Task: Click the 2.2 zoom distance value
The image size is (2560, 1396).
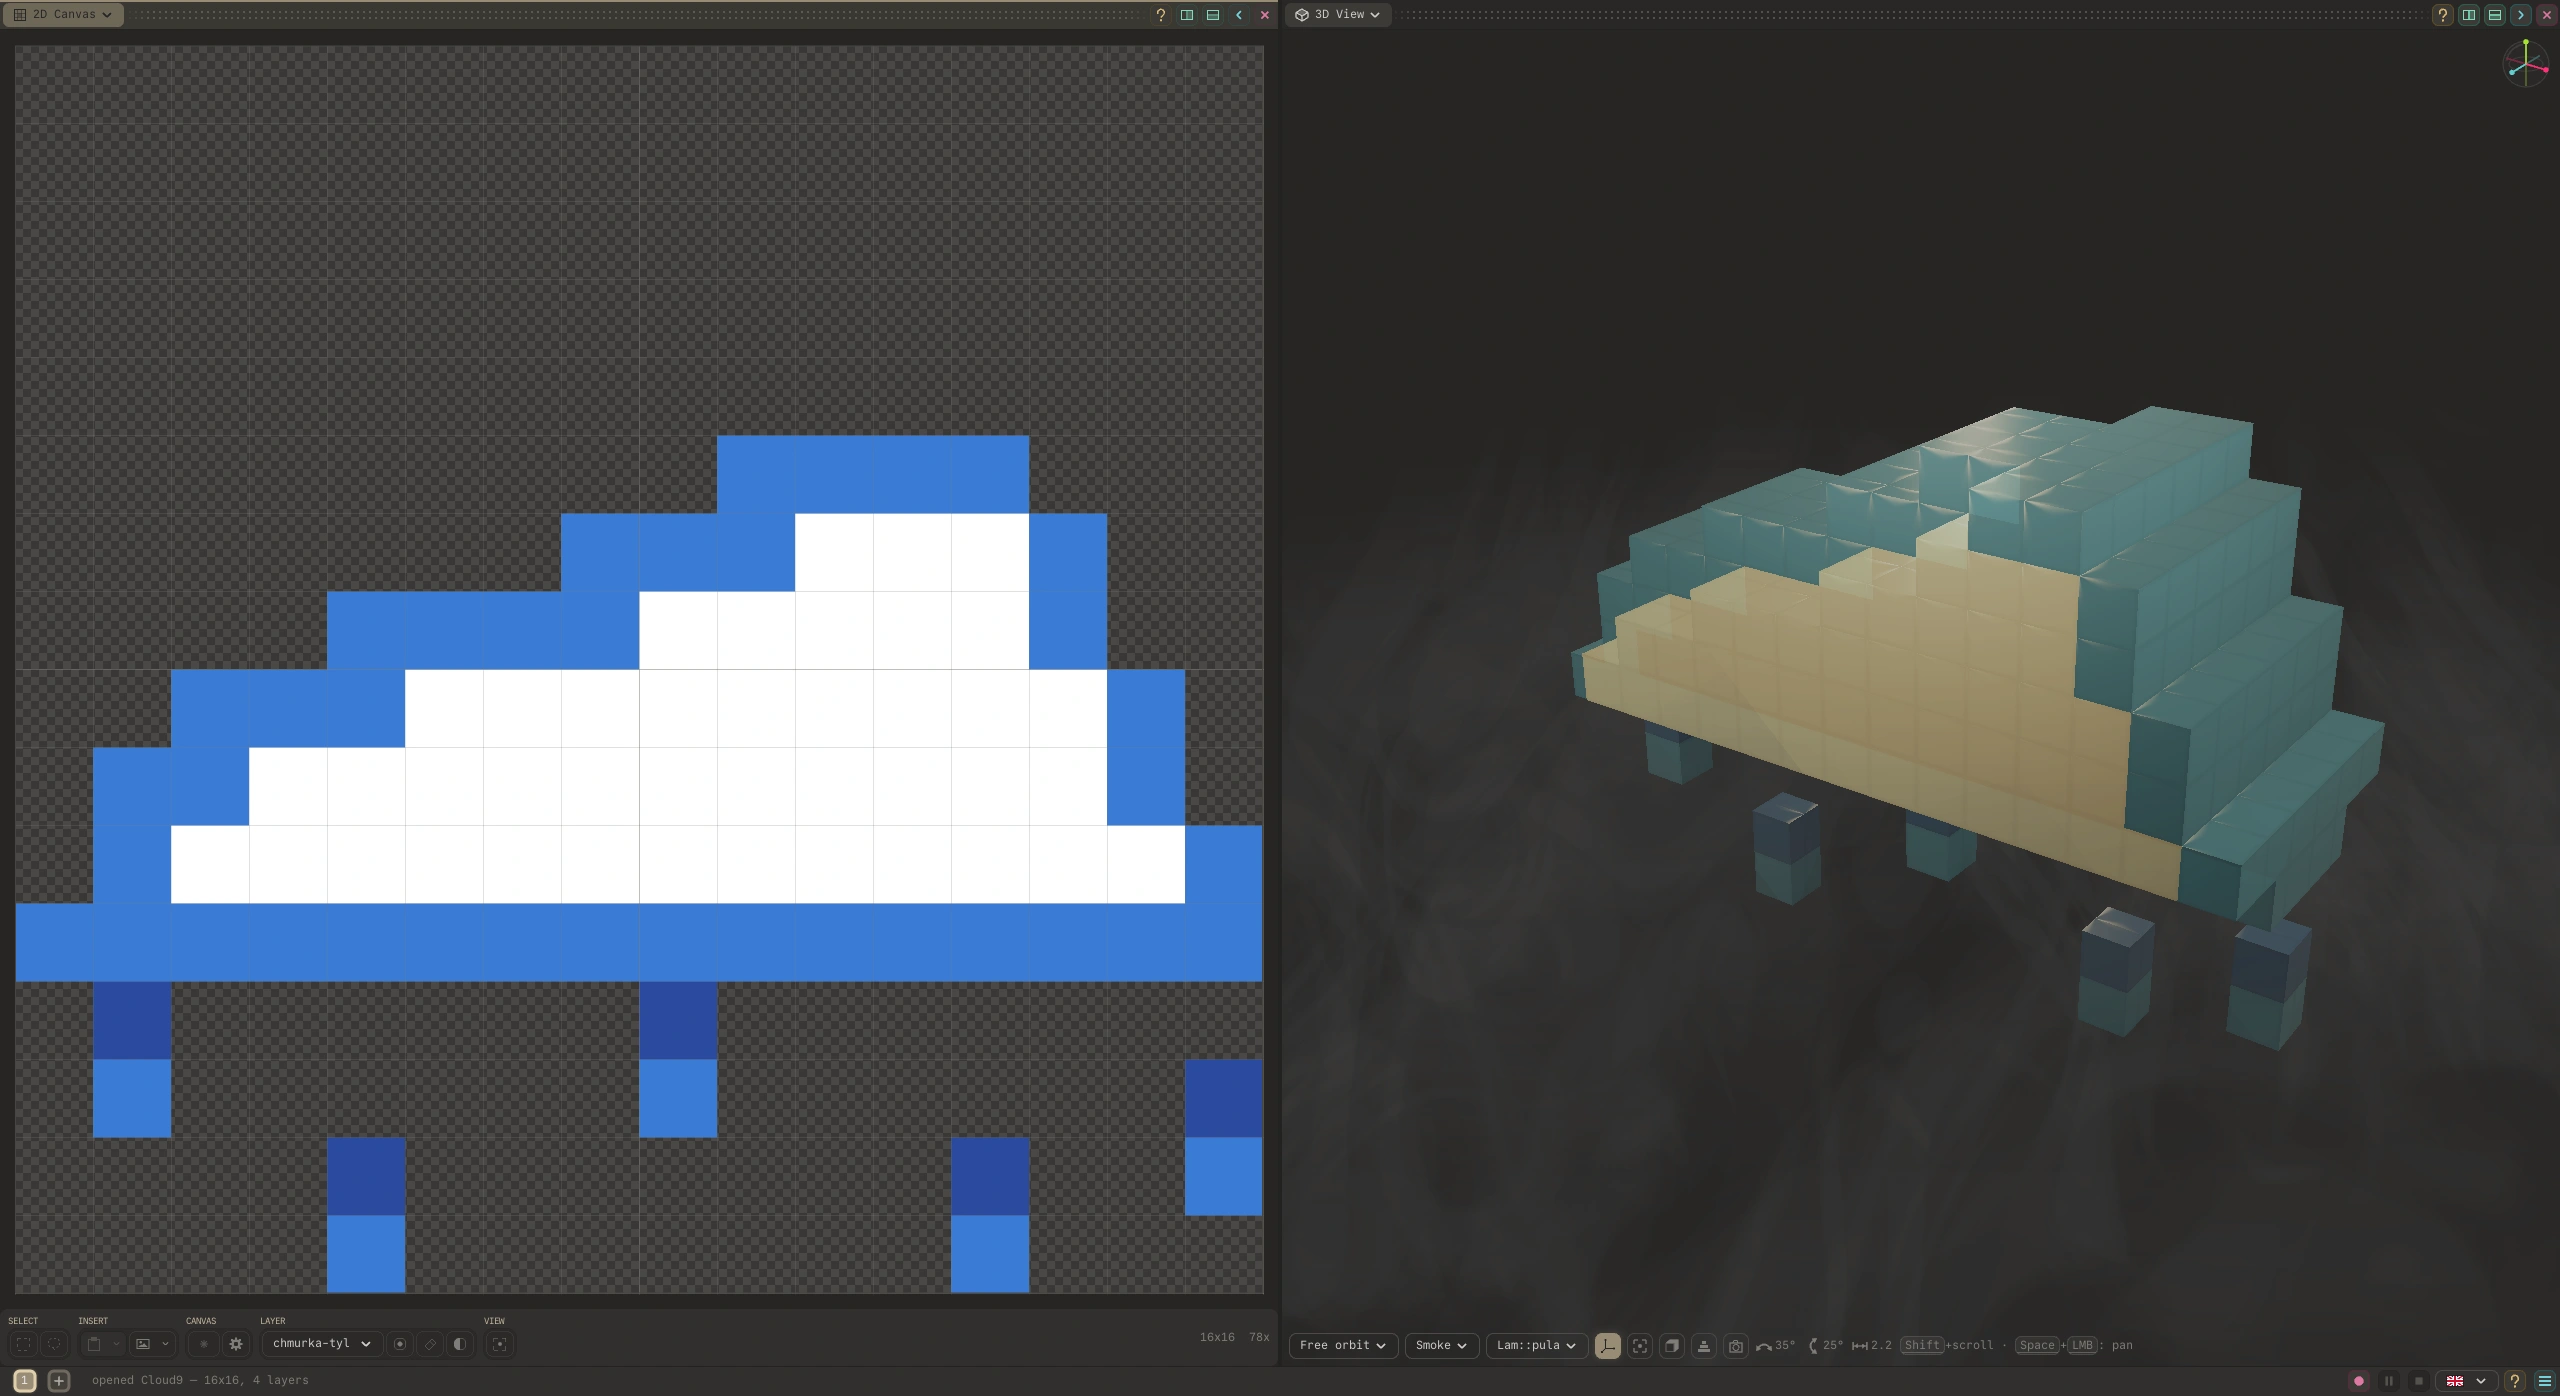Action: (1881, 1346)
